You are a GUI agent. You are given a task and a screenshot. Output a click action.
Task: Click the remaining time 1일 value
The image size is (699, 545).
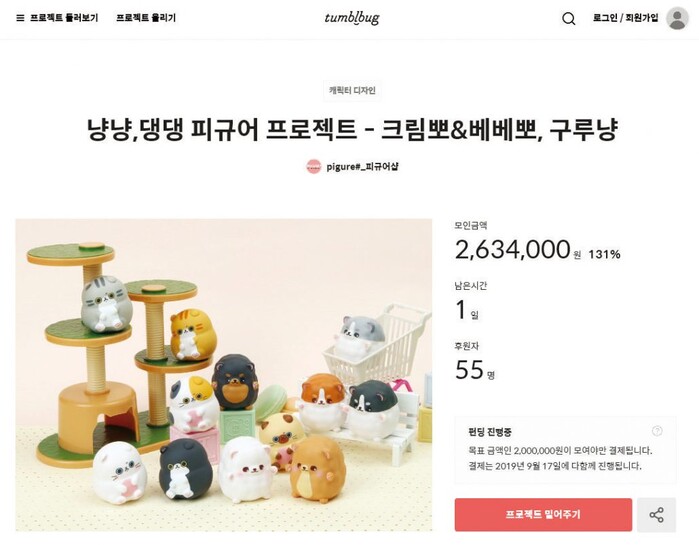pyautogui.click(x=467, y=310)
